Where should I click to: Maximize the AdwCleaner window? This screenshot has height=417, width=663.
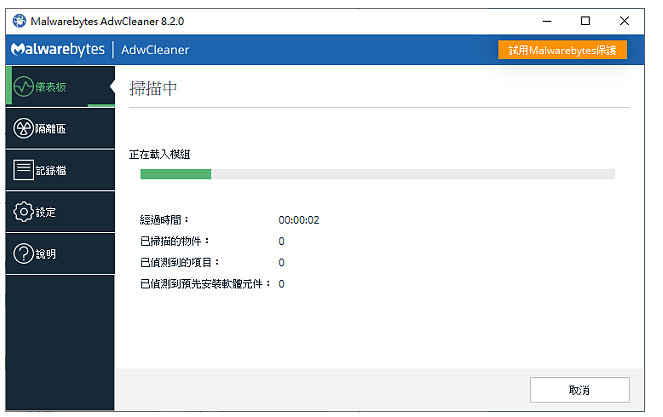(585, 21)
